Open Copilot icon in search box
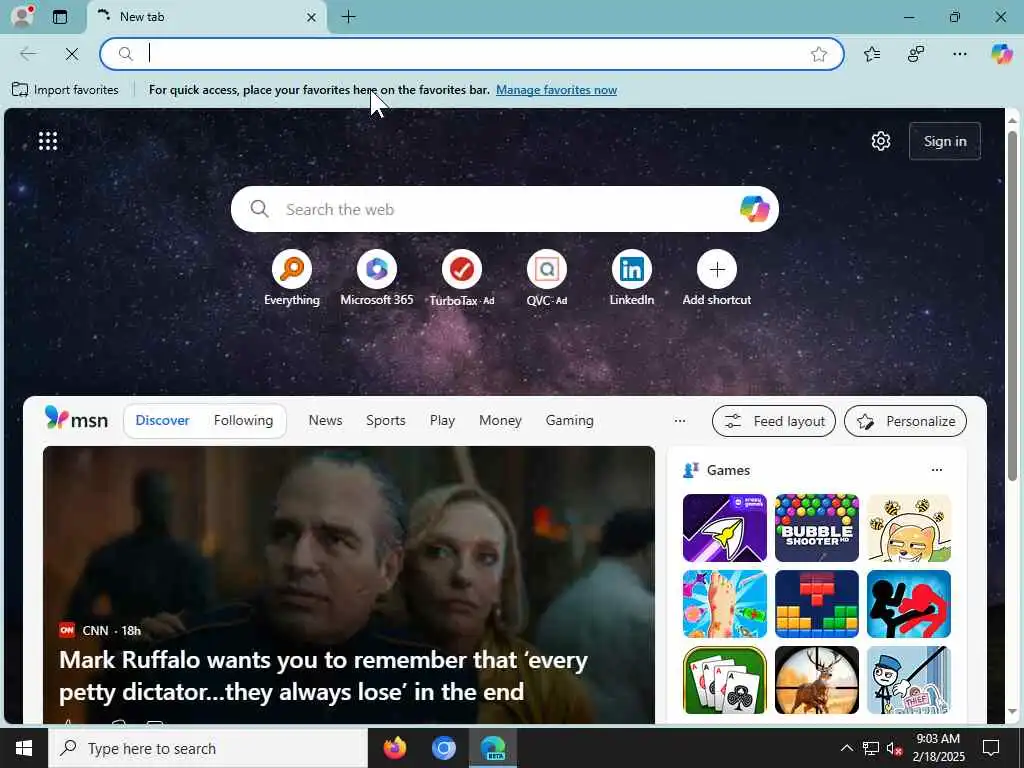1024x768 pixels. point(754,209)
